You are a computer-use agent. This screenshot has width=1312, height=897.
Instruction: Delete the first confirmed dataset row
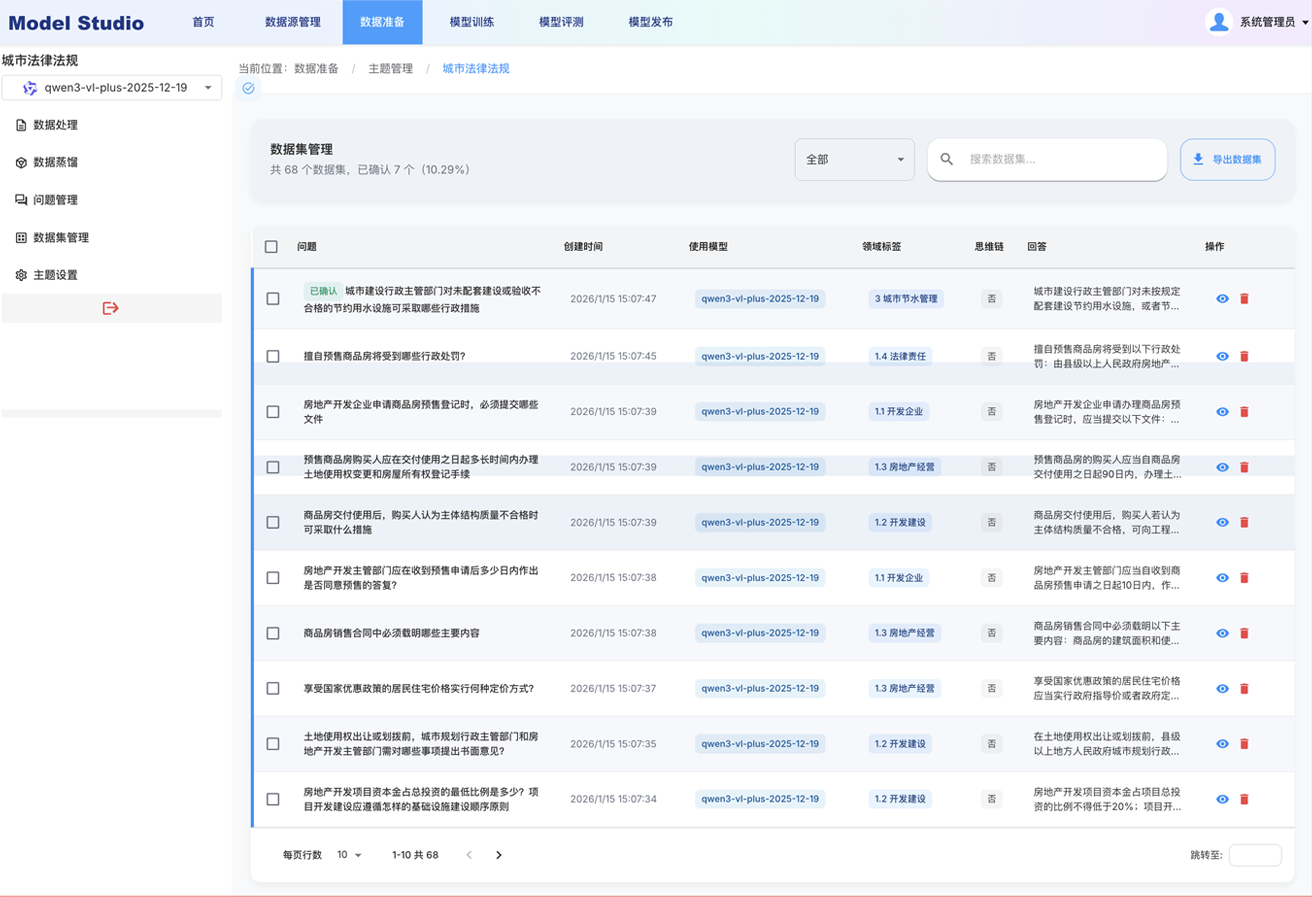point(1244,299)
